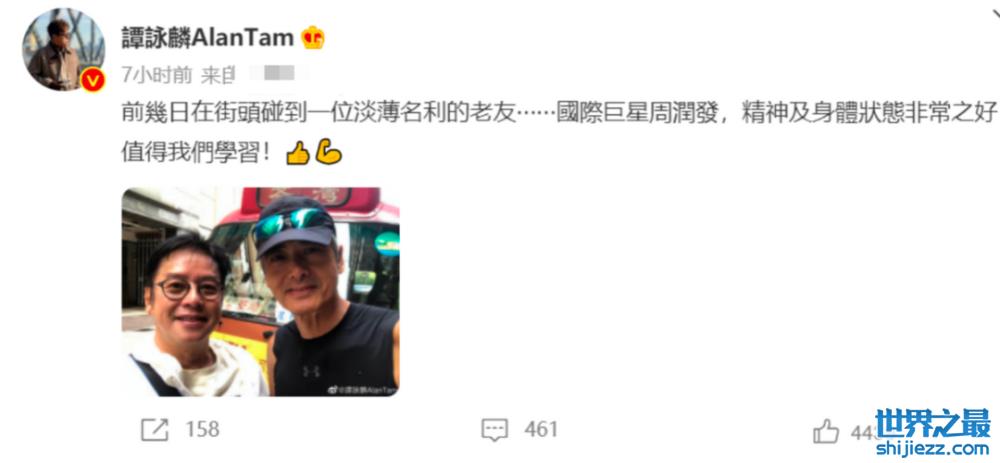This screenshot has height=463, width=1000.
Task: Like the post with thumbs-up icon
Action: pyautogui.click(x=826, y=431)
